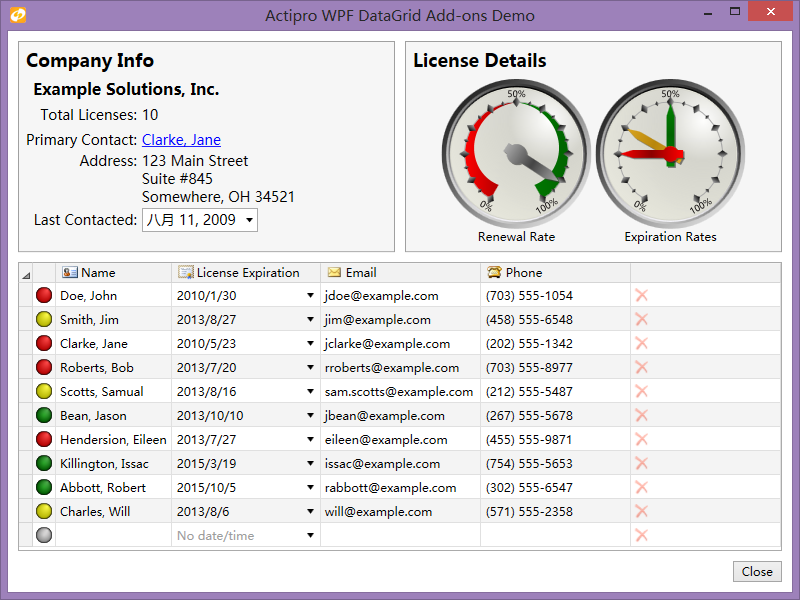Image resolution: width=800 pixels, height=600 pixels.
Task: Open the Last Contacted date dropdown
Action: (x=249, y=220)
